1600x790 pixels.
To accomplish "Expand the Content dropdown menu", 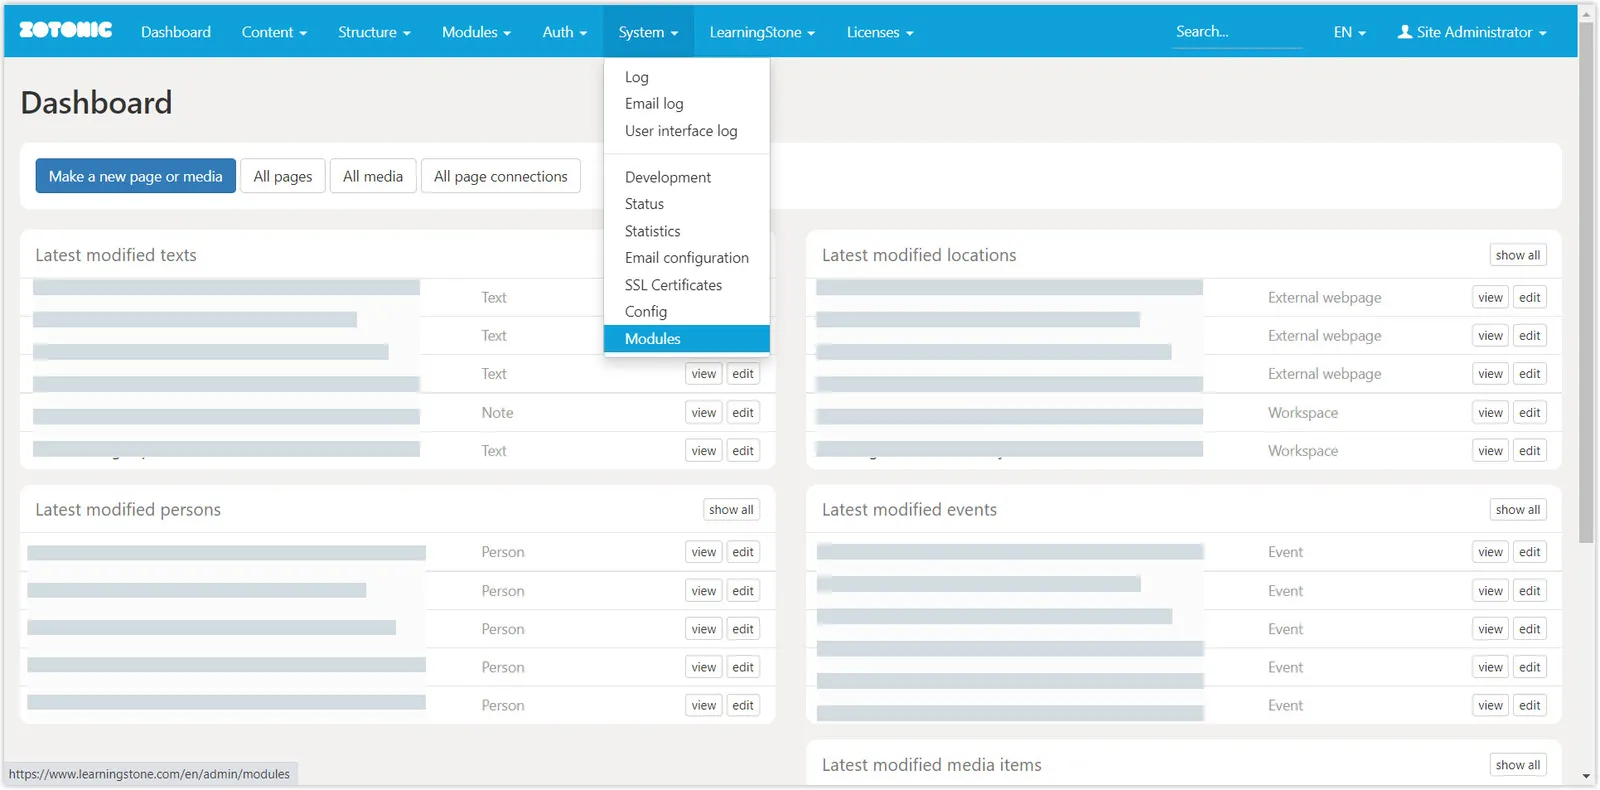I will 273,32.
